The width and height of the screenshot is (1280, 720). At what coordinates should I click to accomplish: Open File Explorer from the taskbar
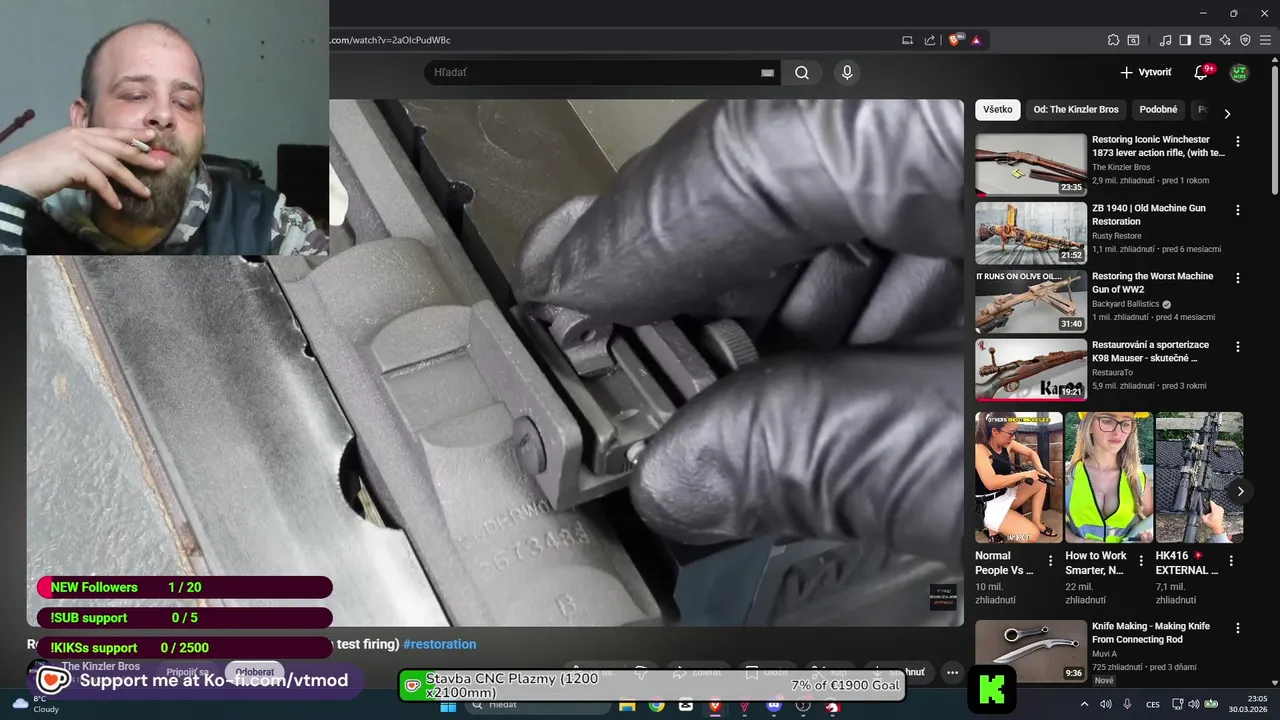tap(627, 705)
